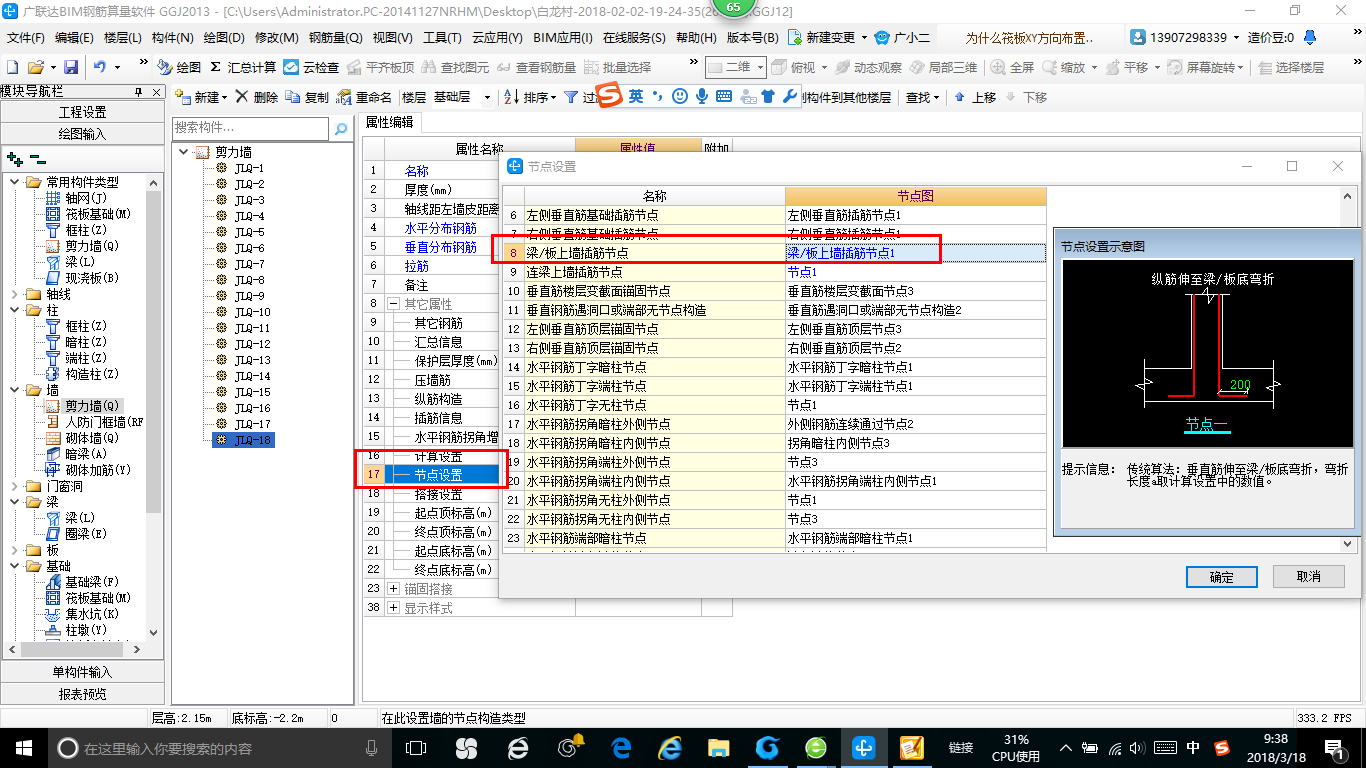
Task: Open 工程设置 navigator section
Action: pyautogui.click(x=82, y=112)
